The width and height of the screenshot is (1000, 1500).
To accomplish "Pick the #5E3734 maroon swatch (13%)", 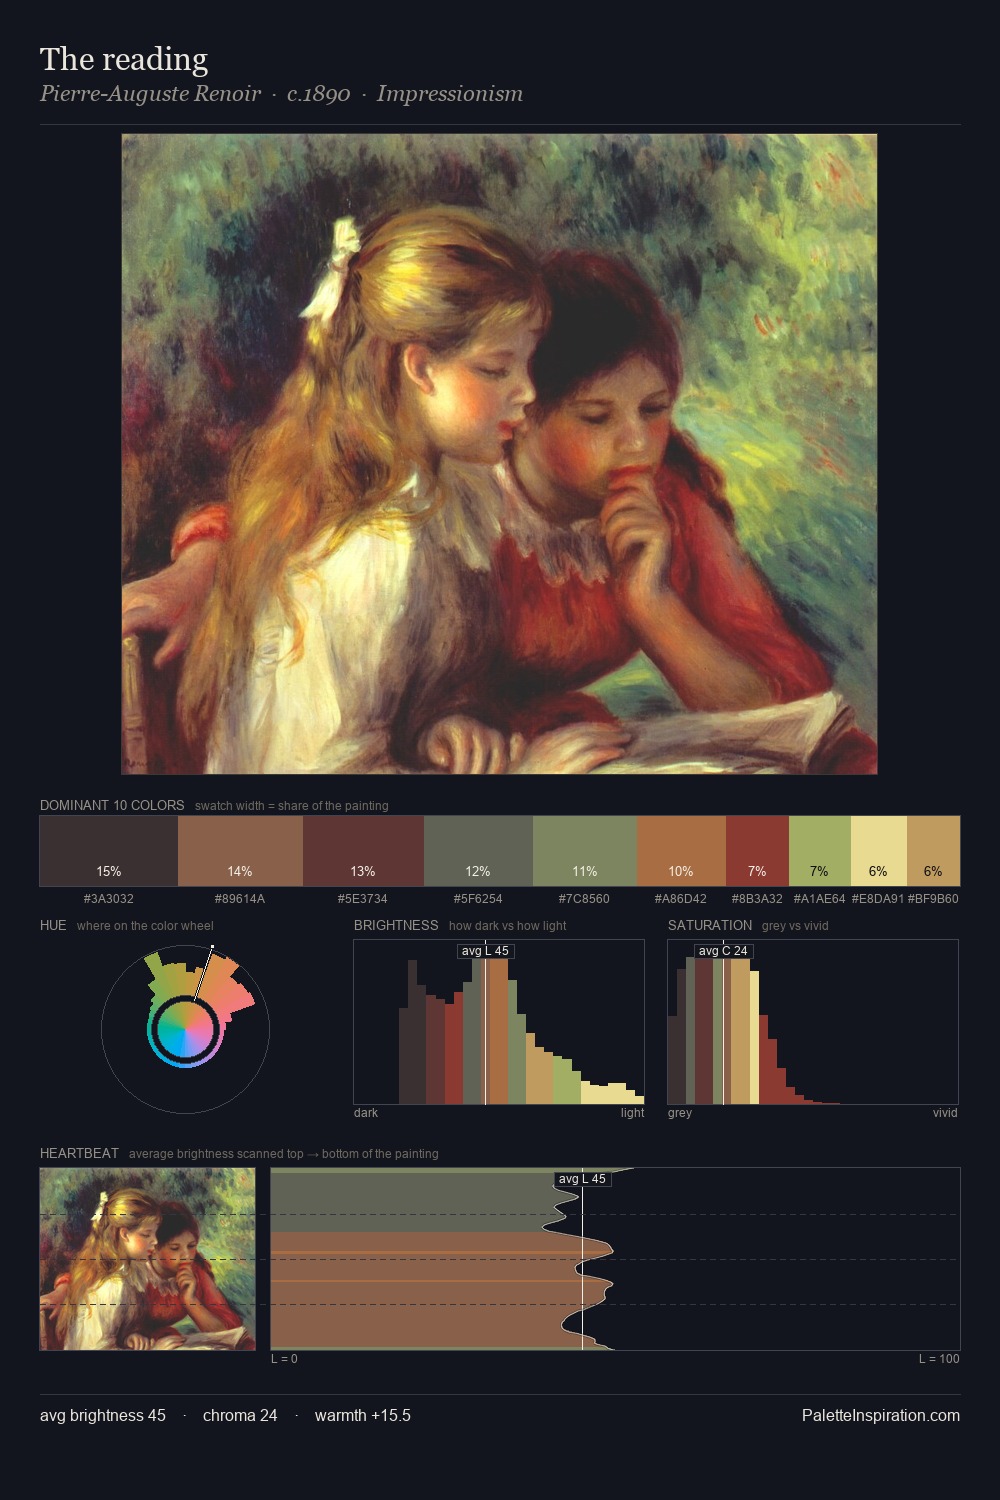I will click(363, 851).
